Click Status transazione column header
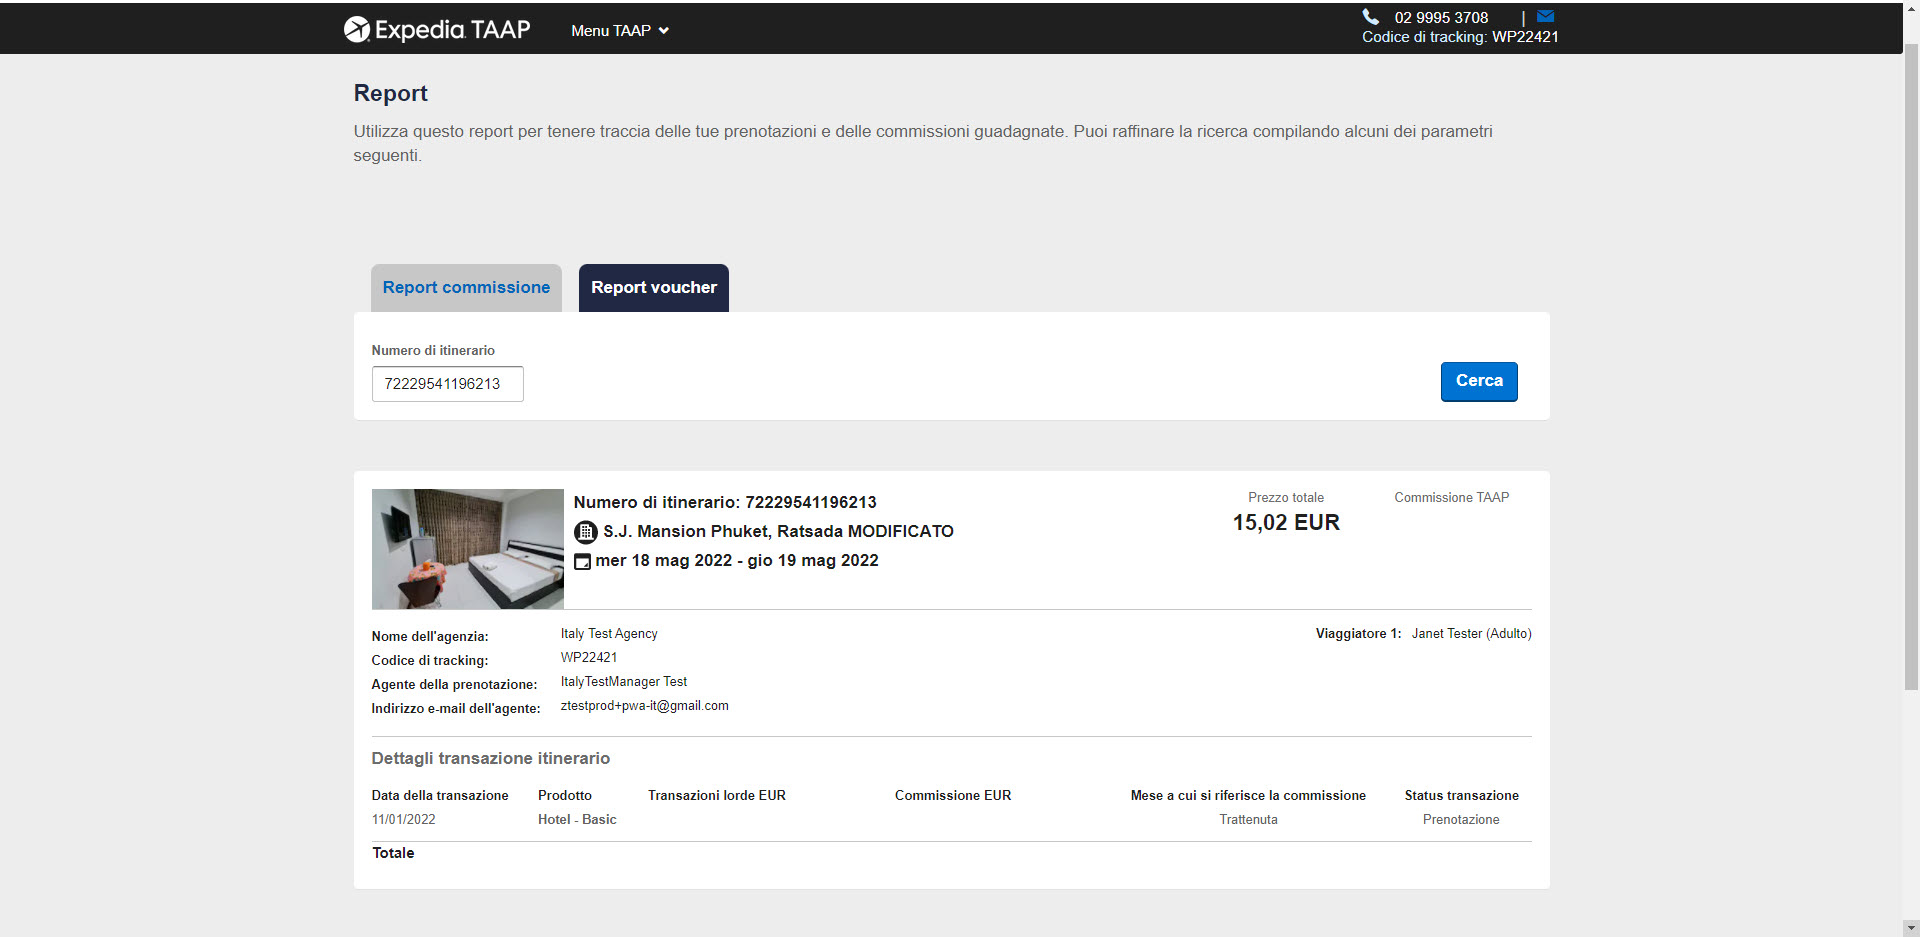 (x=1461, y=796)
